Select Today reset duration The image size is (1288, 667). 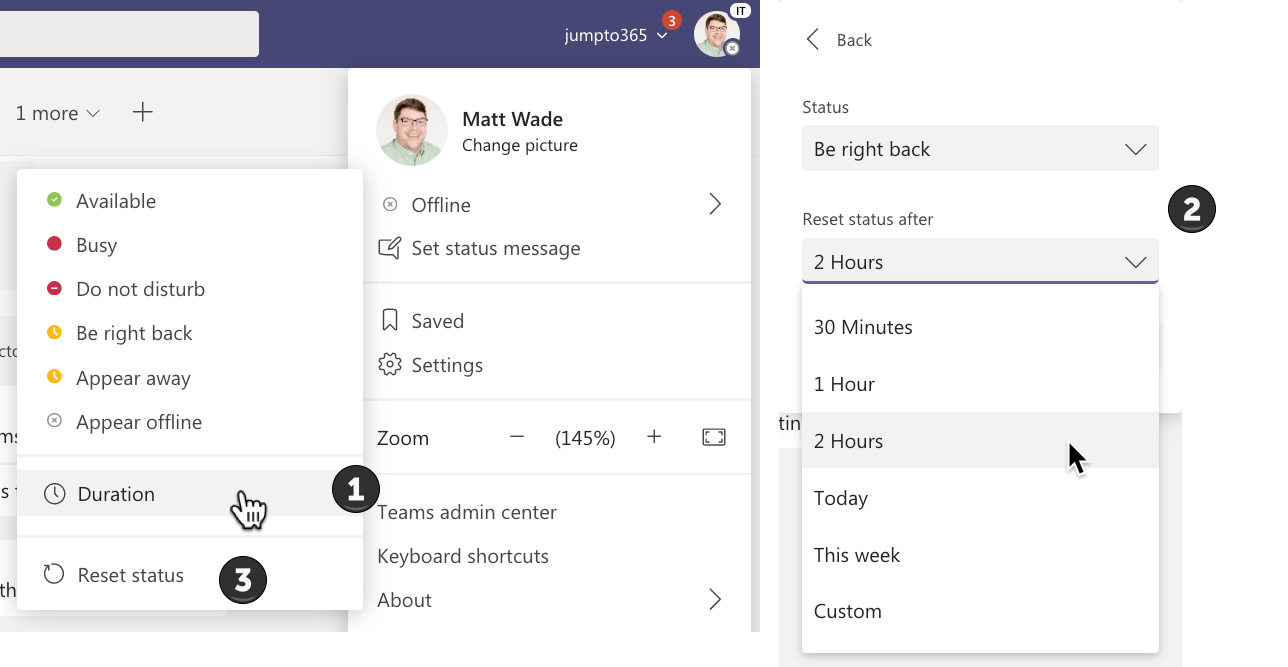click(980, 498)
